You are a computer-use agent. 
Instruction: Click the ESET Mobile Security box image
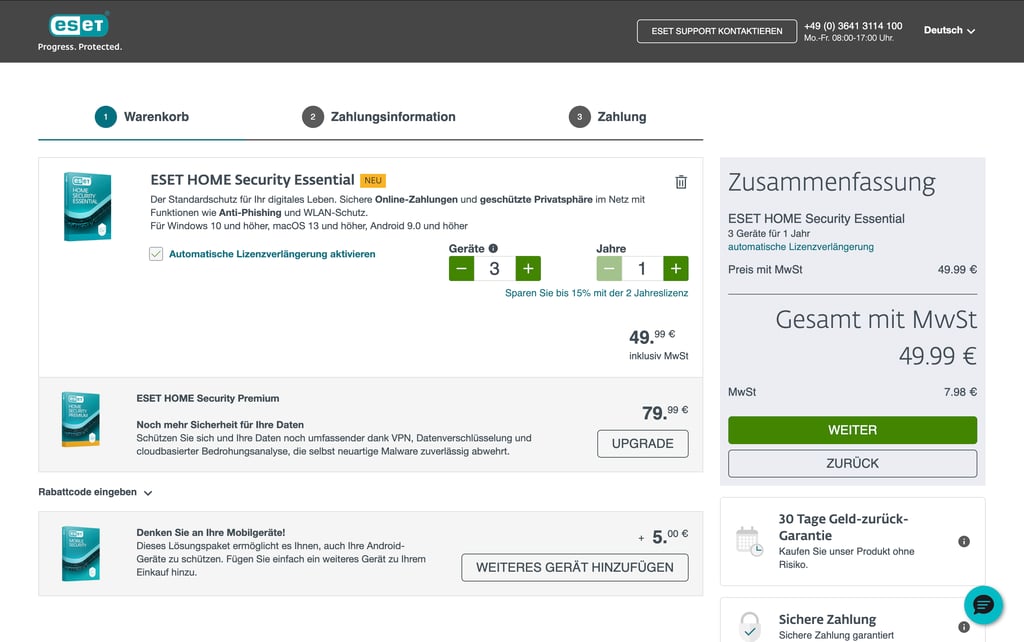80,553
